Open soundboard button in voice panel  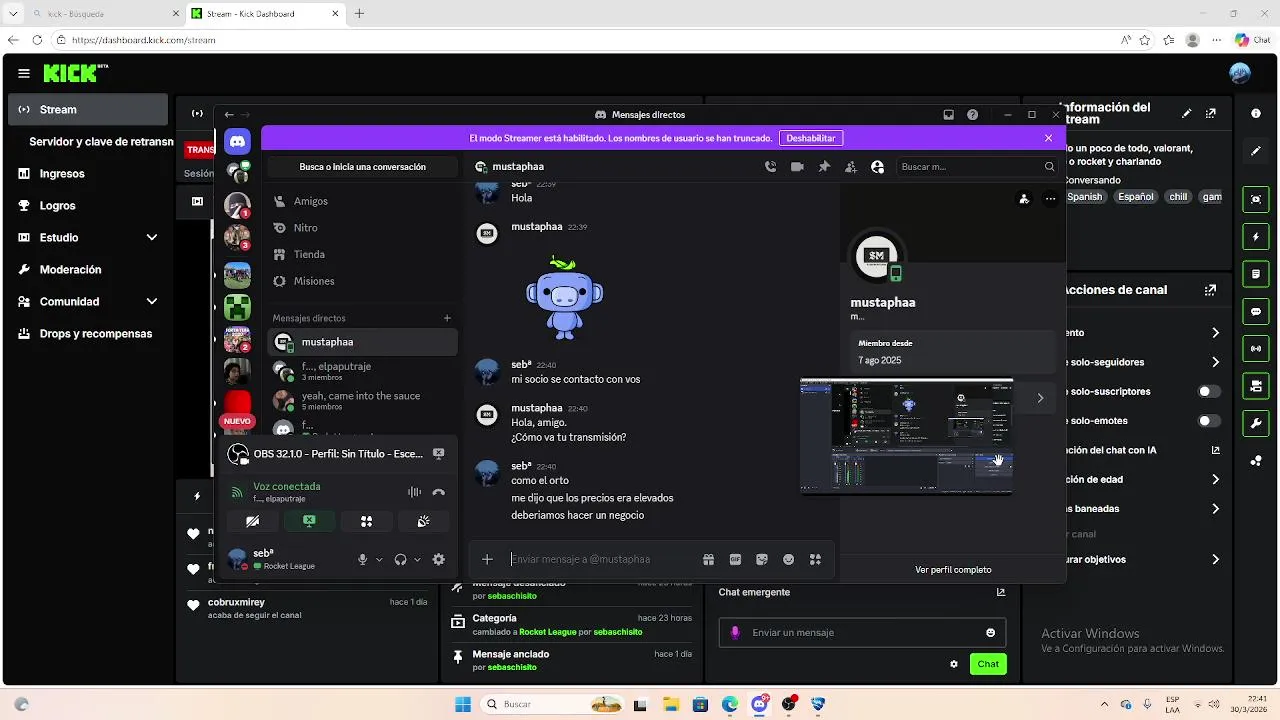(423, 521)
